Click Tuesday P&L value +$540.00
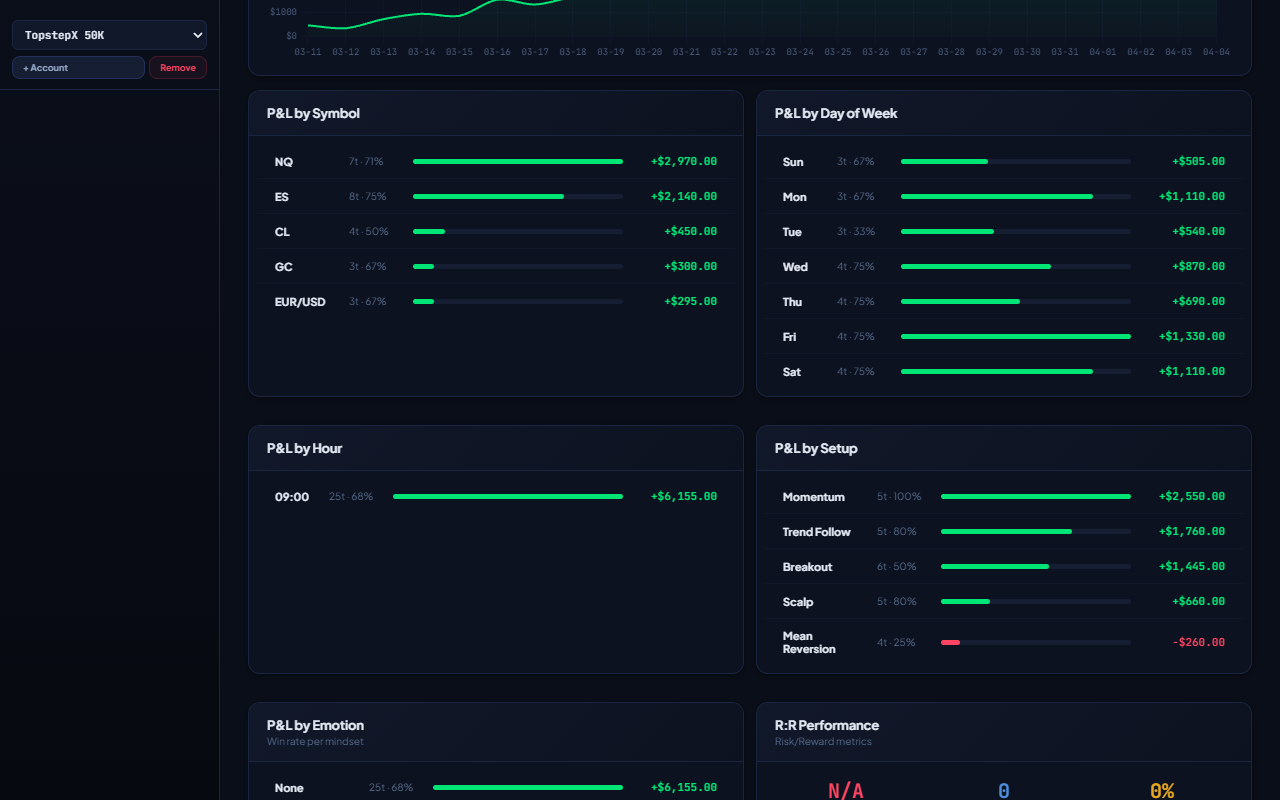The height and width of the screenshot is (800, 1280). click(x=1199, y=232)
